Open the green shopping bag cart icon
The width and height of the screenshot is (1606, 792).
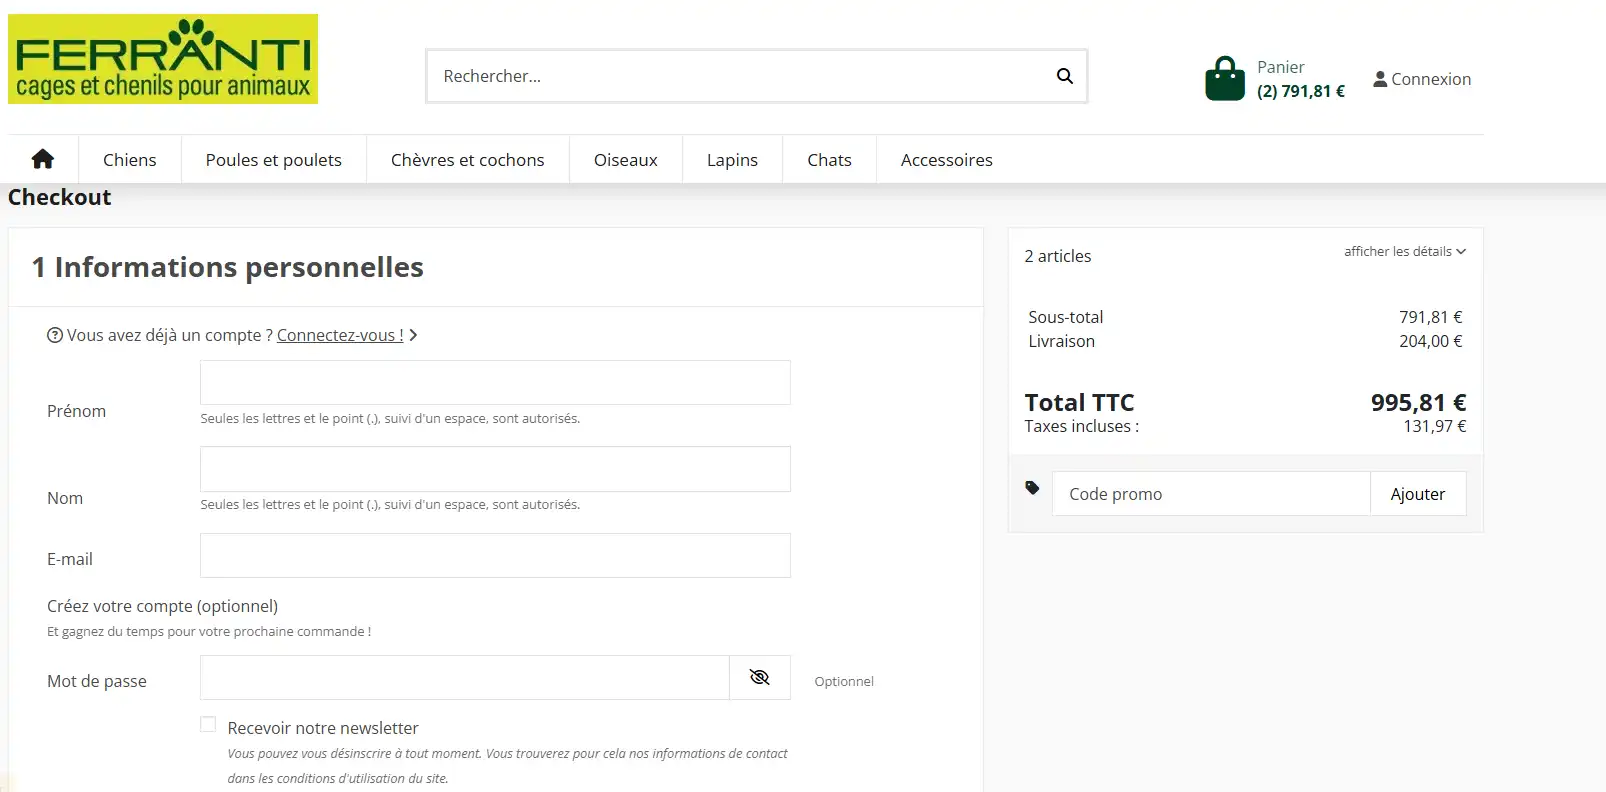(1225, 78)
